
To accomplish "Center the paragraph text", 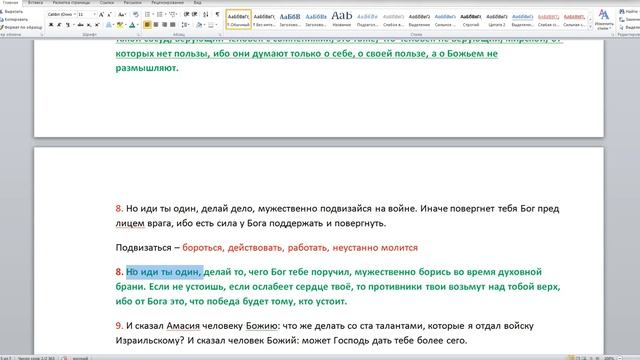I will coord(156,25).
